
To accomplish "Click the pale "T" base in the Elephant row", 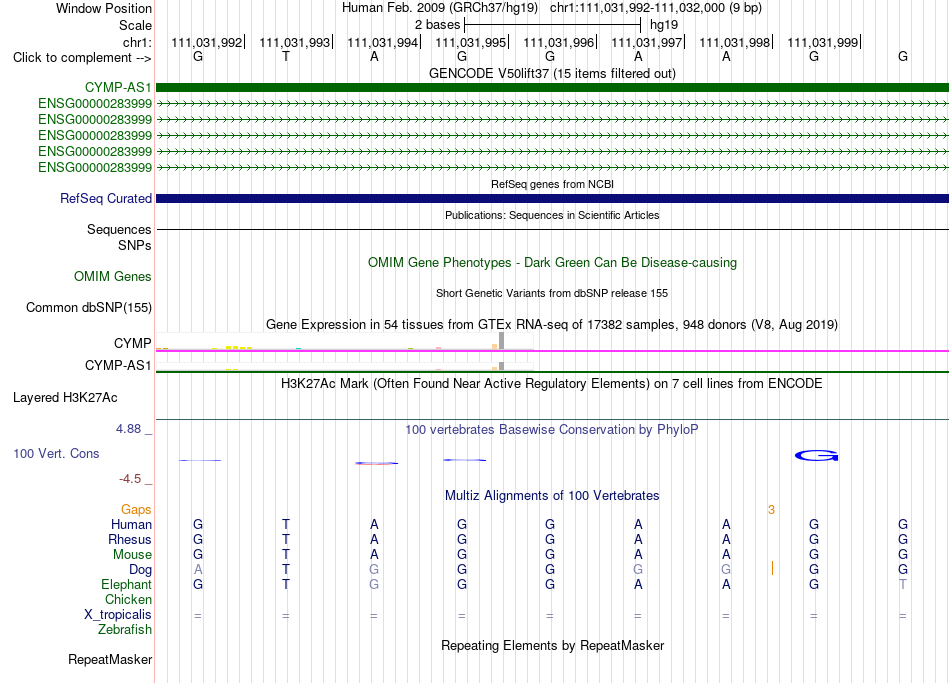I will tap(903, 584).
